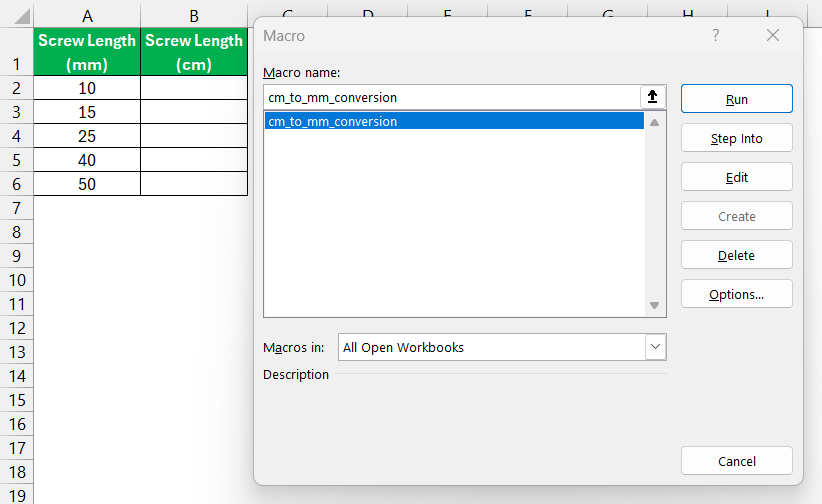Select empty cell B5

tap(194, 160)
